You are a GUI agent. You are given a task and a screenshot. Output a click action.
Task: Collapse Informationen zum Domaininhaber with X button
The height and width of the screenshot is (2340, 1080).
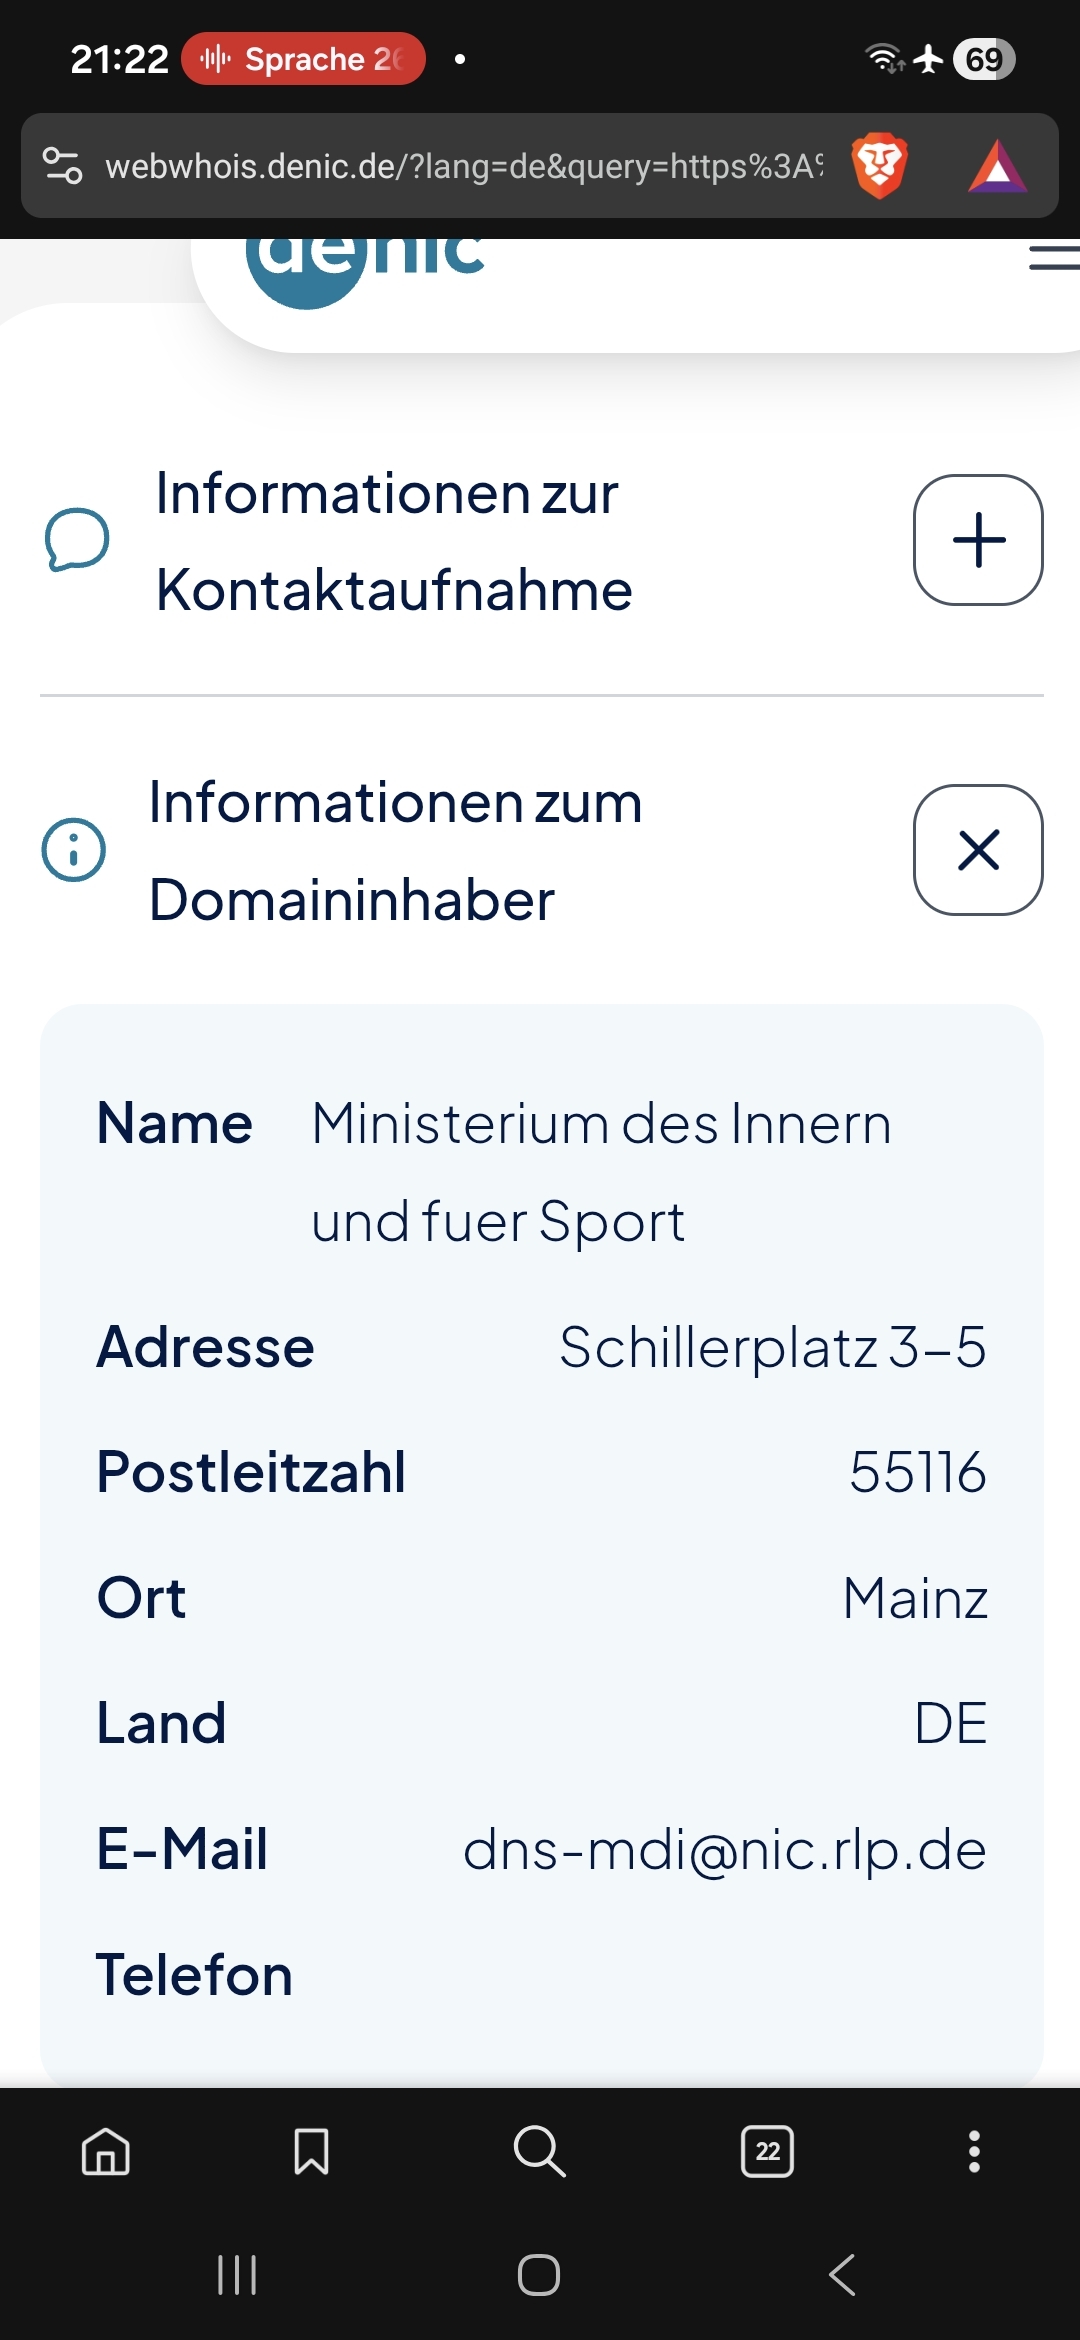pos(978,850)
